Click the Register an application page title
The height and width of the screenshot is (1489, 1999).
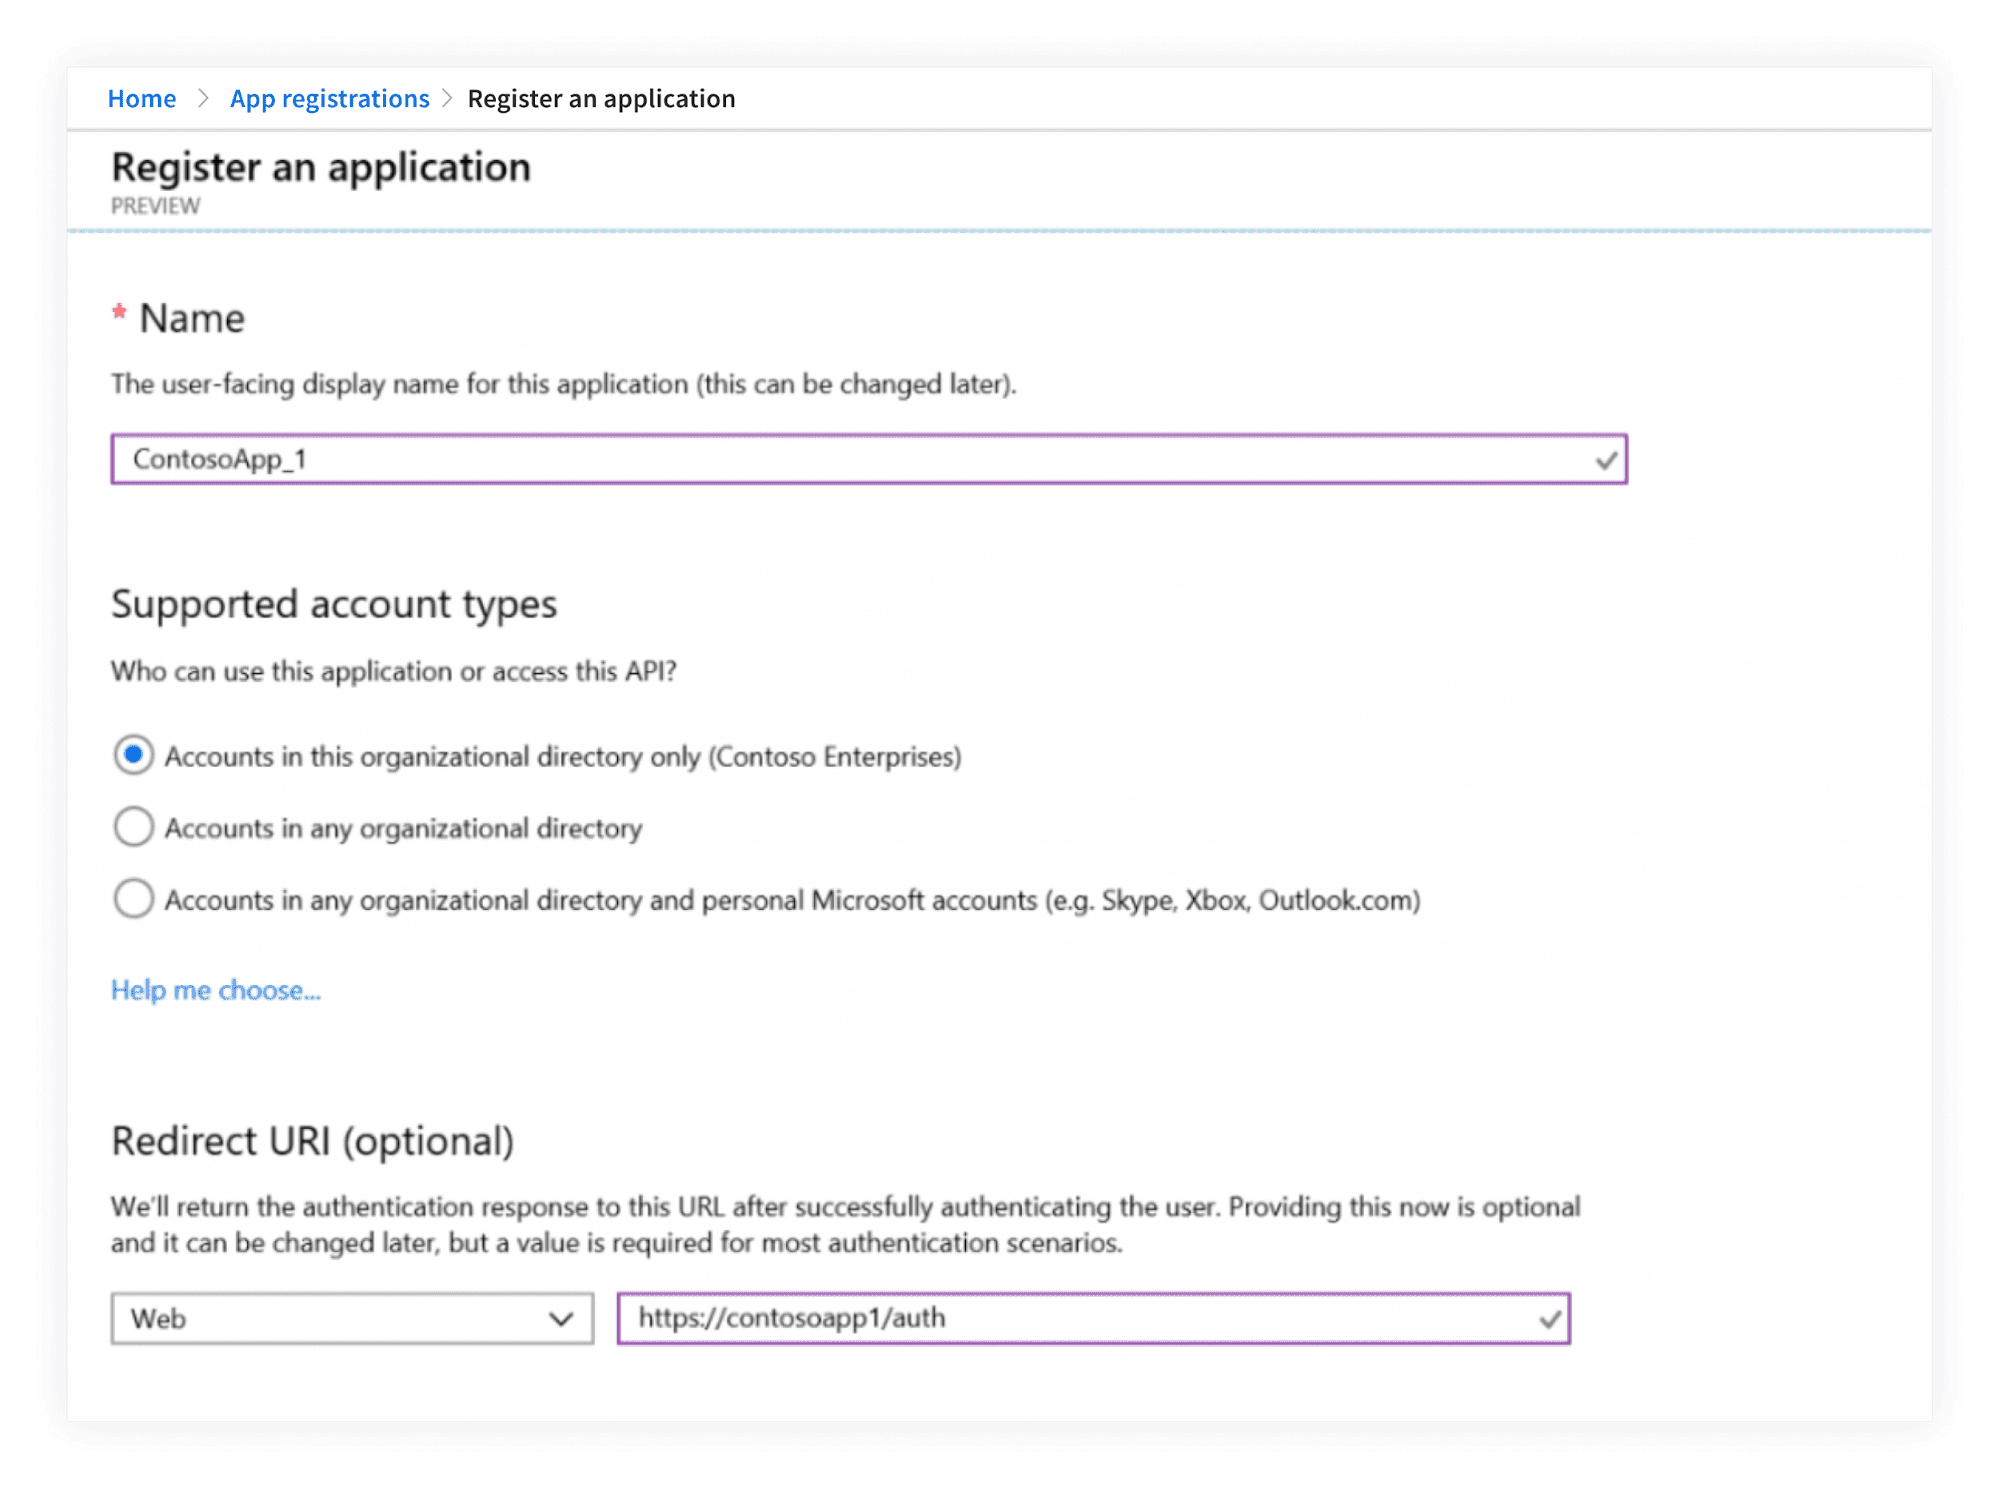pos(321,167)
